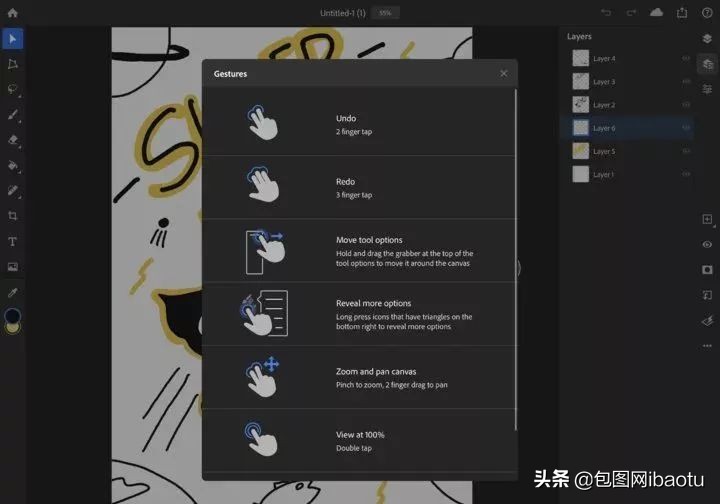
Task: Switch to compact layer view icon
Action: [707, 39]
